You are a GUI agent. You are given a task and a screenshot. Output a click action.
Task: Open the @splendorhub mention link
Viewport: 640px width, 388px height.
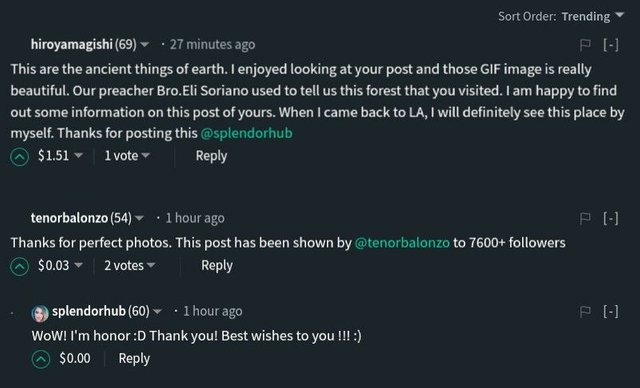point(247,133)
